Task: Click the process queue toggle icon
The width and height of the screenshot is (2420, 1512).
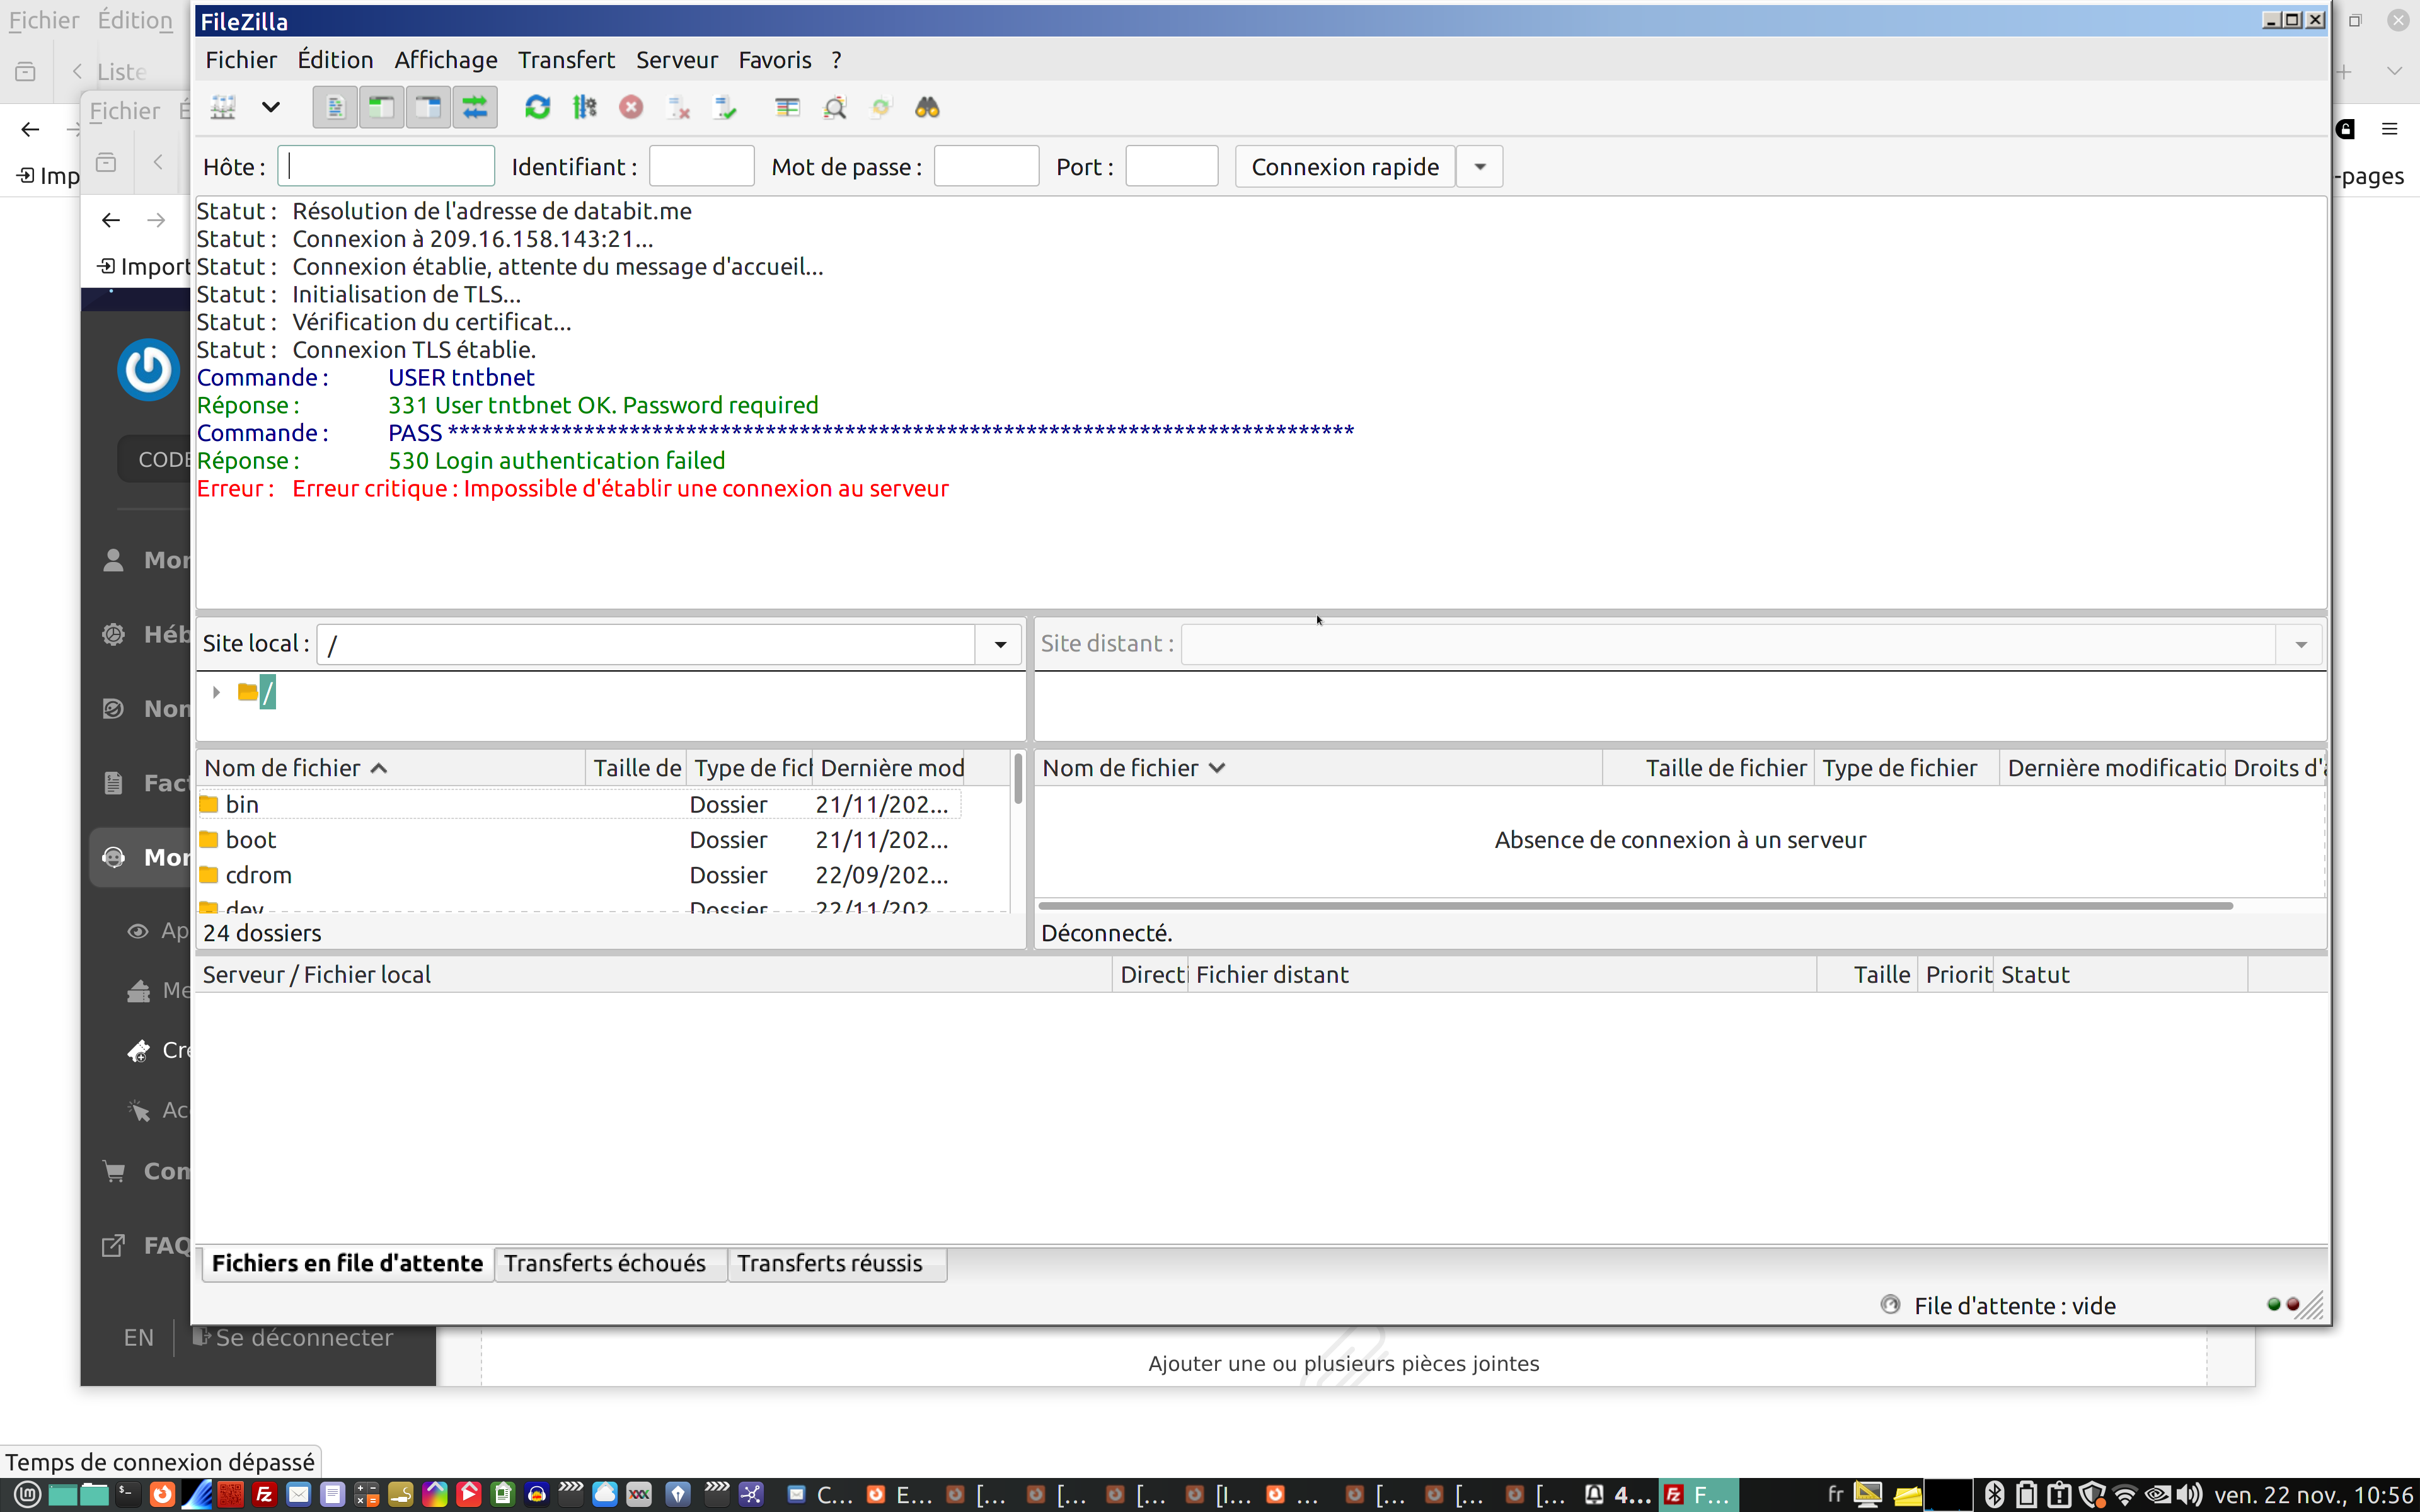Action: [584, 107]
